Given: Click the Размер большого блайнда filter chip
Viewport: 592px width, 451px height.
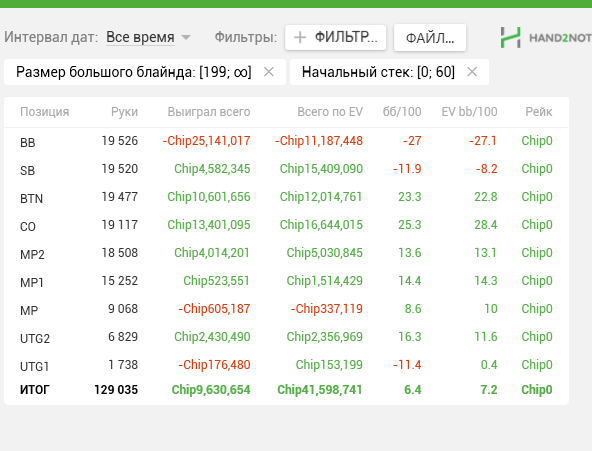Looking at the screenshot, I should coord(134,72).
